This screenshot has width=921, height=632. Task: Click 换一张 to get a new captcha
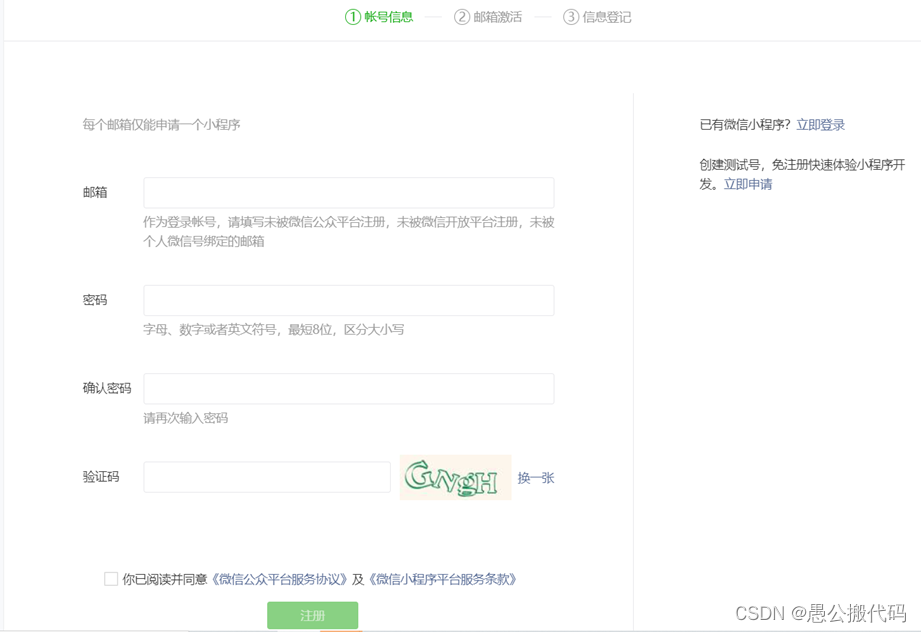click(x=534, y=477)
